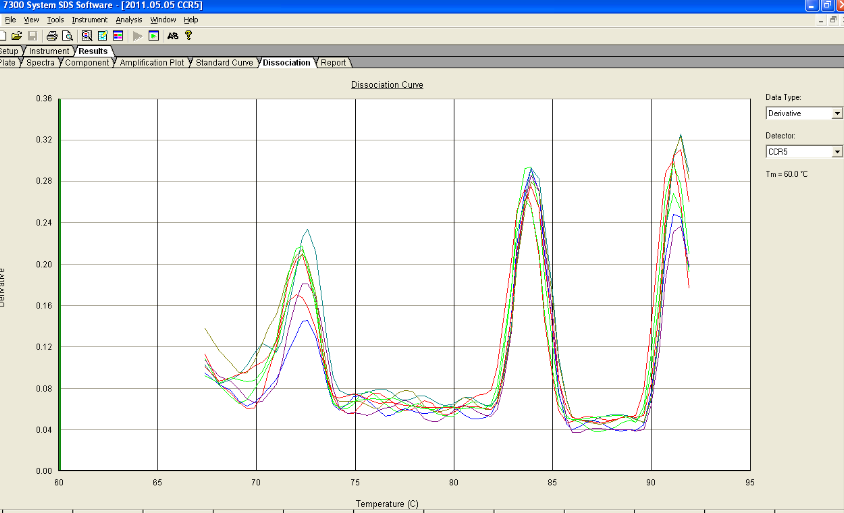
Task: Open the Analysis menu
Action: [128, 20]
